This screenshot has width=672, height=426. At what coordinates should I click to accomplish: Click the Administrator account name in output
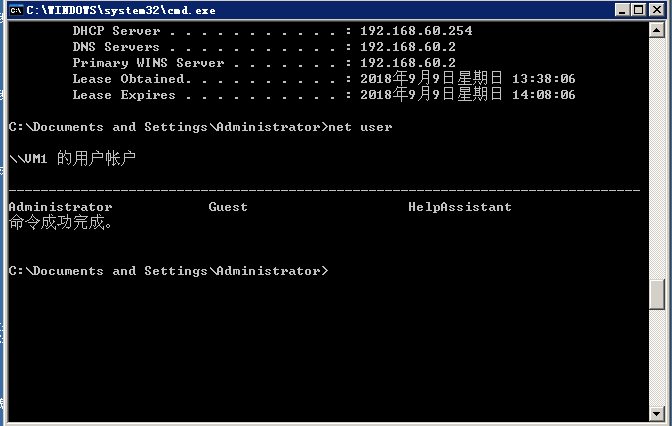pyautogui.click(x=60, y=207)
